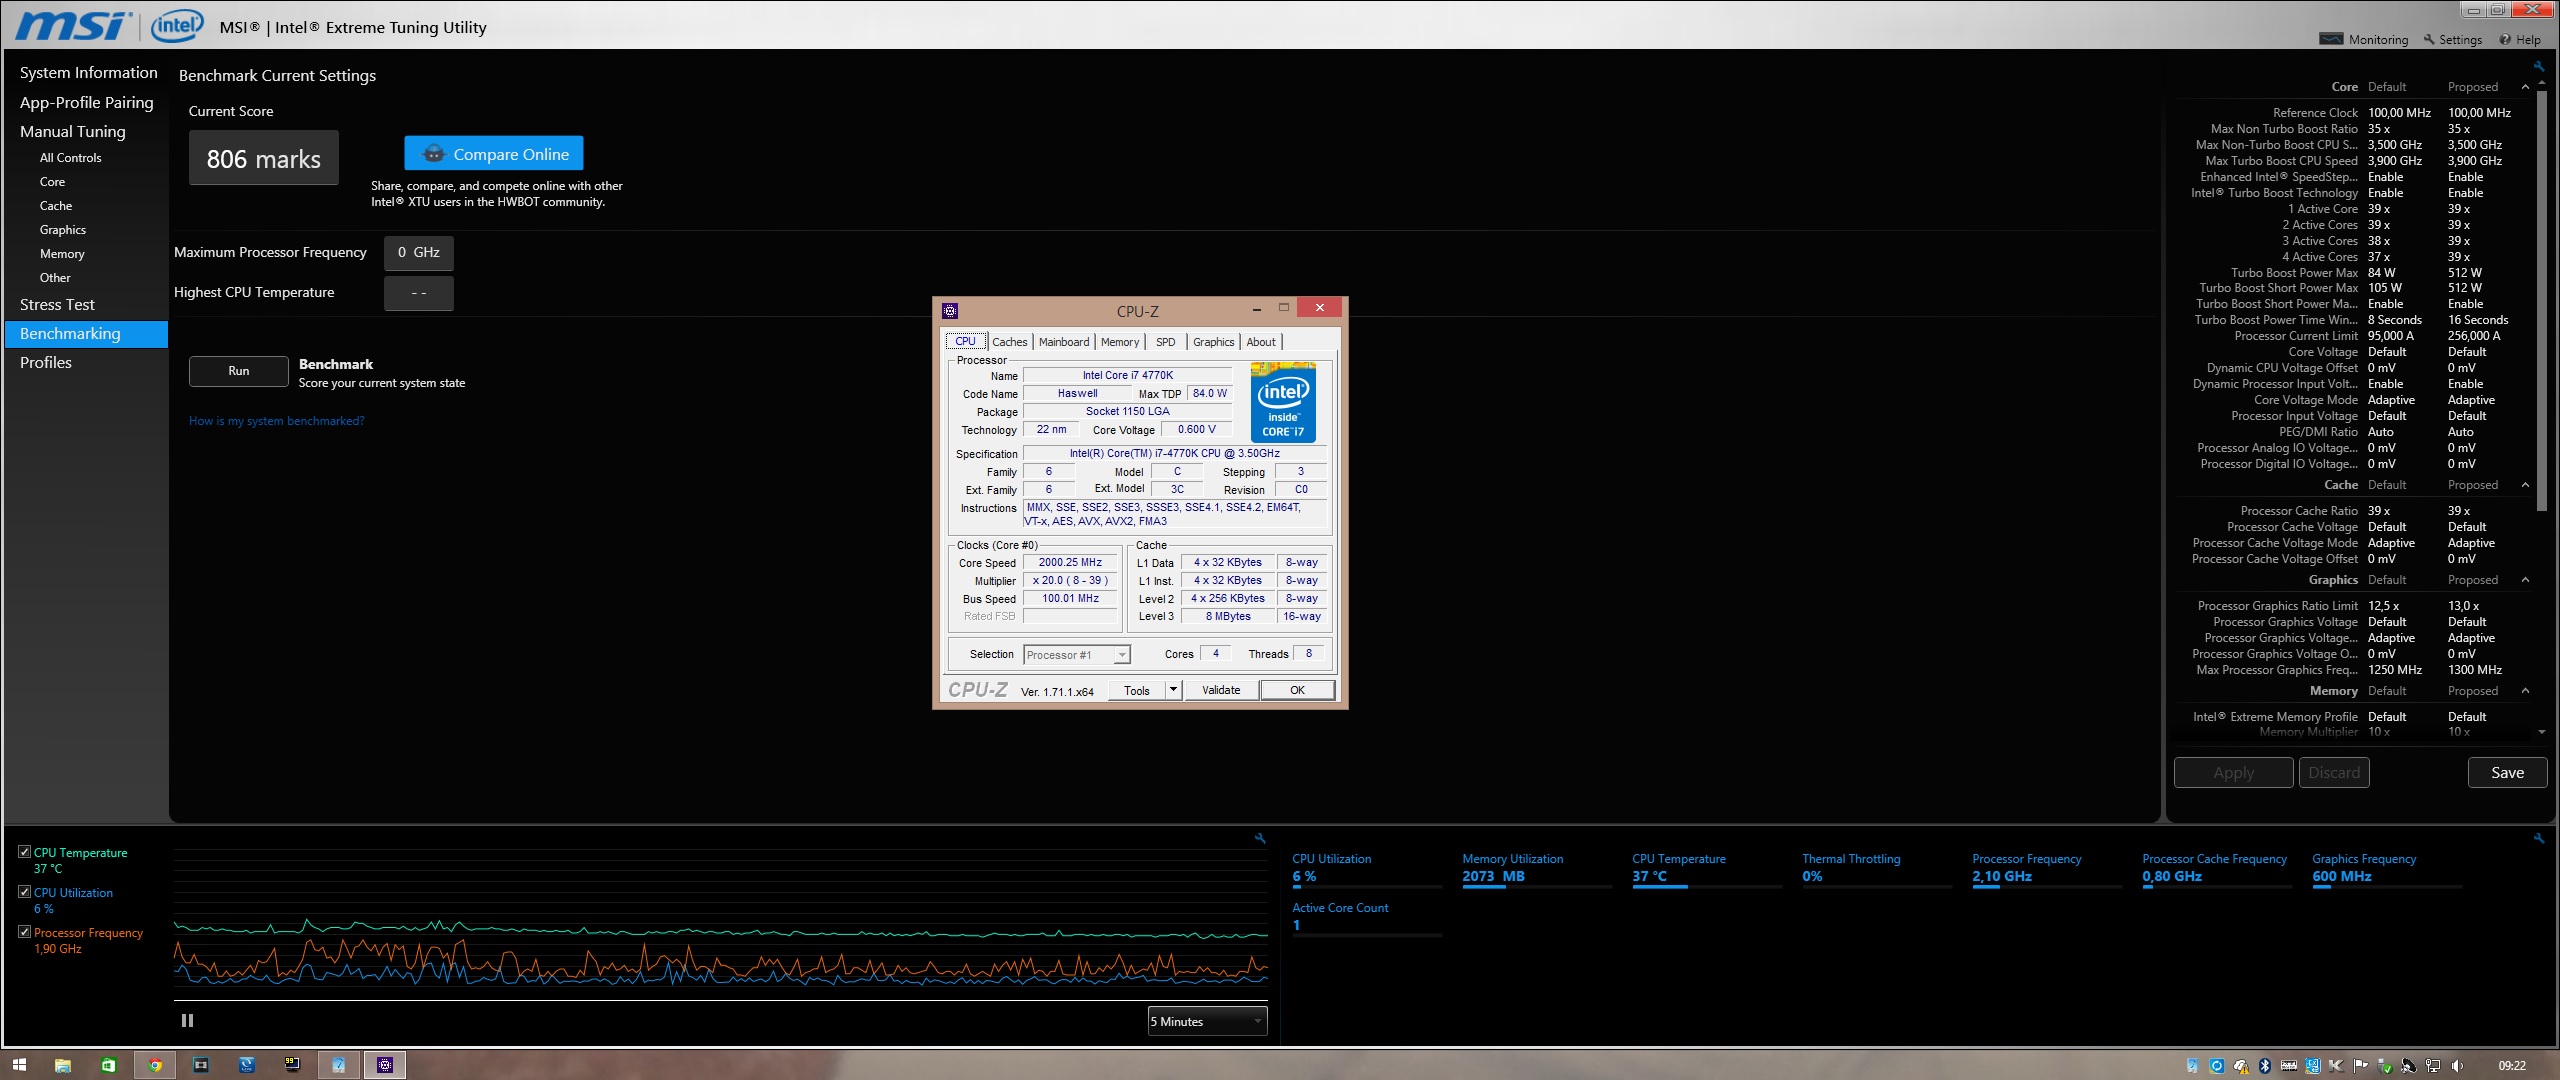2560x1080 pixels.
Task: Switch to Mainboard tab in CPU-Z
Action: (1063, 342)
